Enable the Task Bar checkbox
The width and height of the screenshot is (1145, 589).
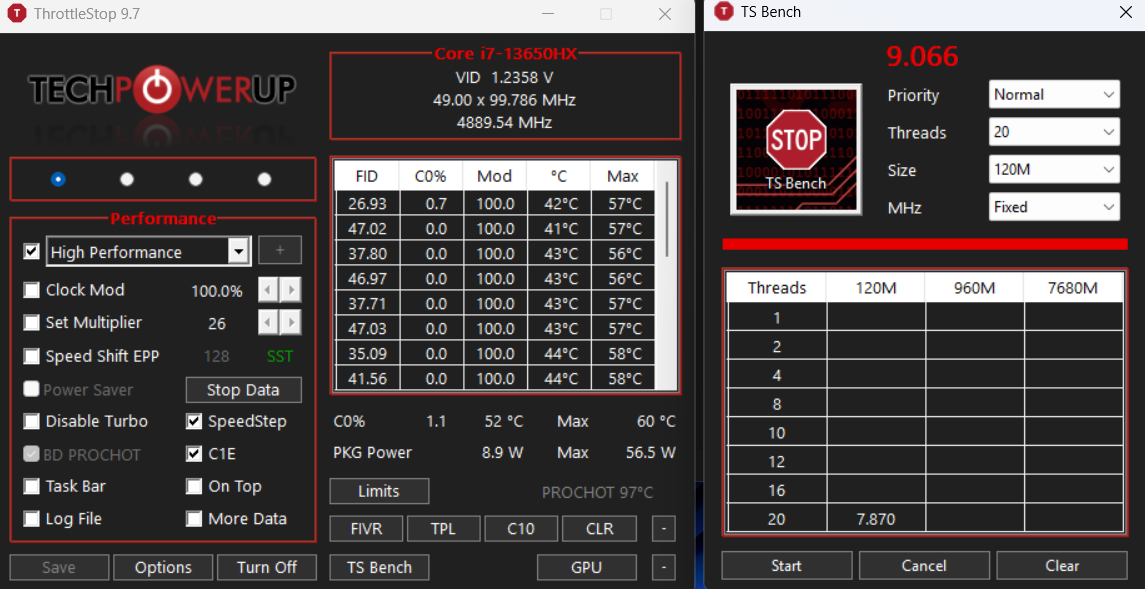click(31, 486)
